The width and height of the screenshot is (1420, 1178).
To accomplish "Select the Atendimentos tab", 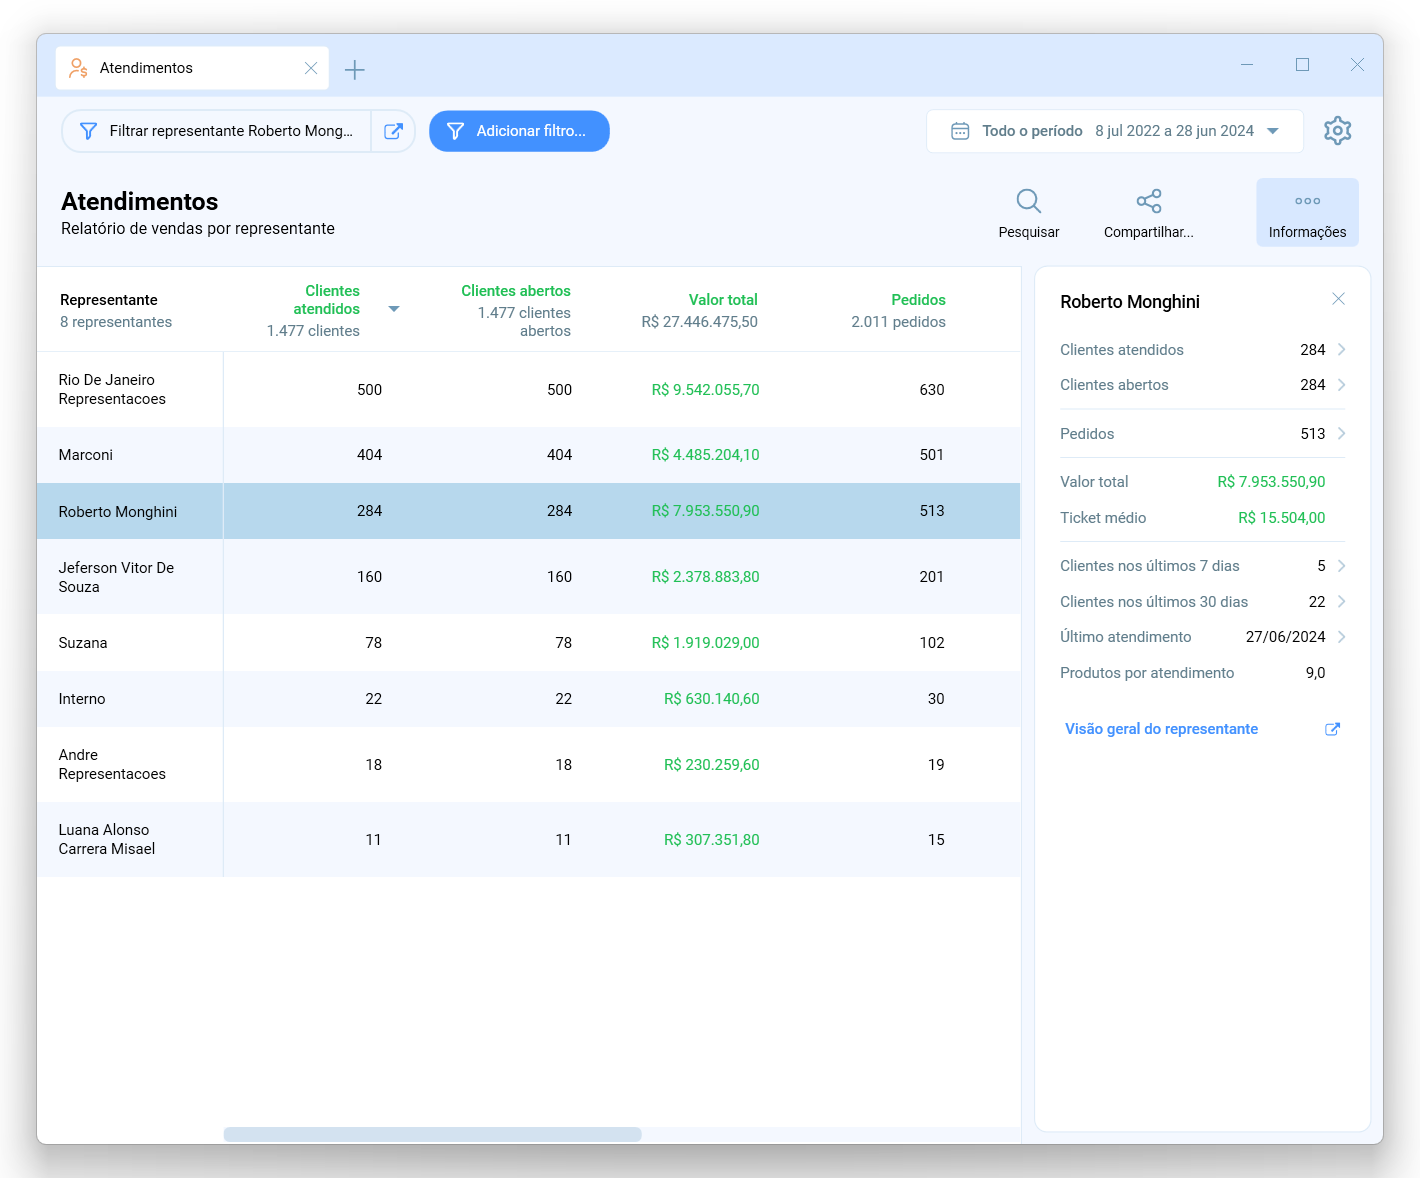I will [x=192, y=68].
